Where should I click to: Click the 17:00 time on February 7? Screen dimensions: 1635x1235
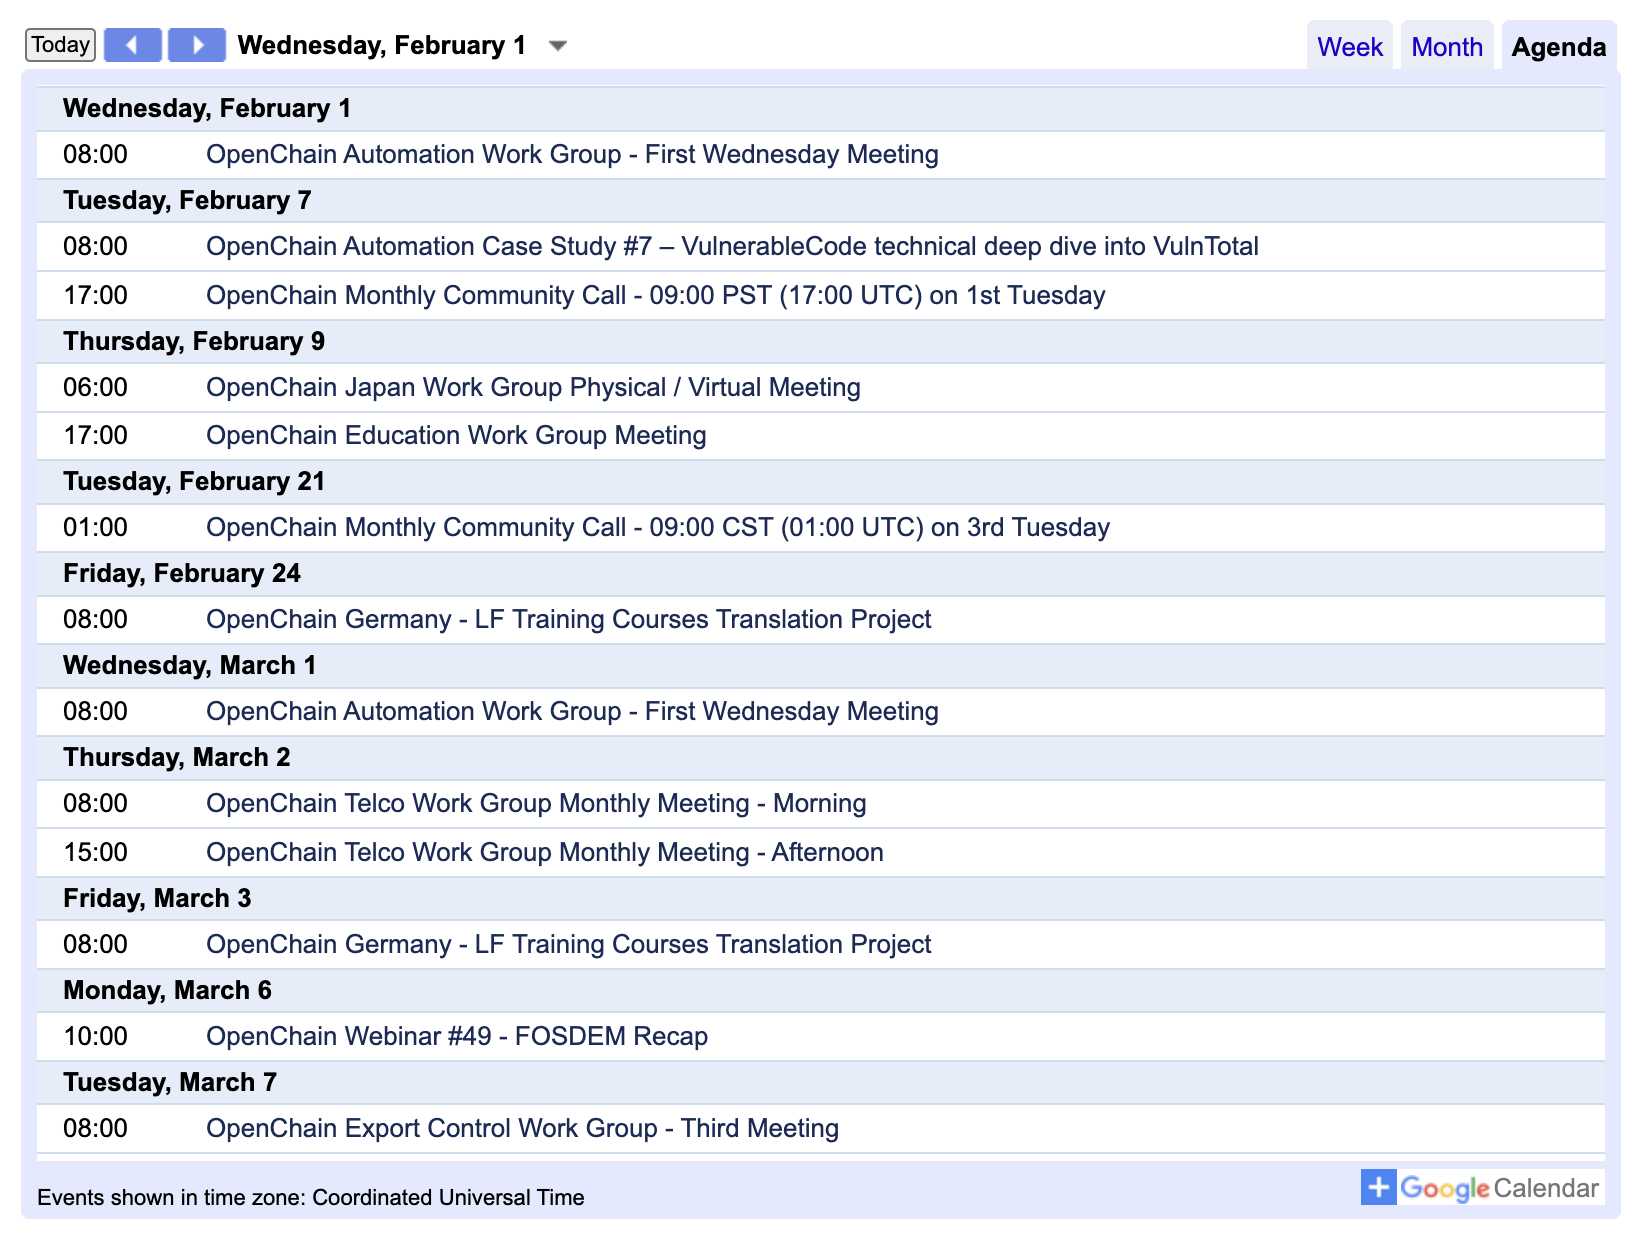pos(95,296)
